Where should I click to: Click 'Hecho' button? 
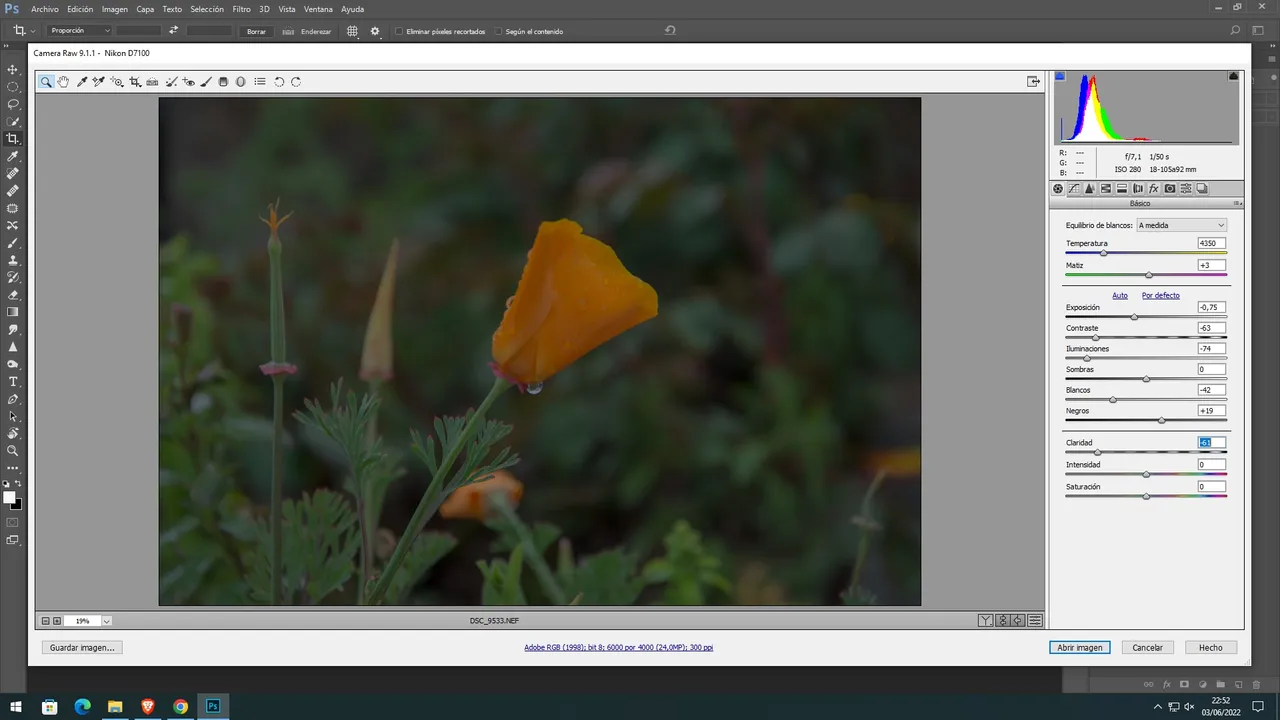point(1211,647)
